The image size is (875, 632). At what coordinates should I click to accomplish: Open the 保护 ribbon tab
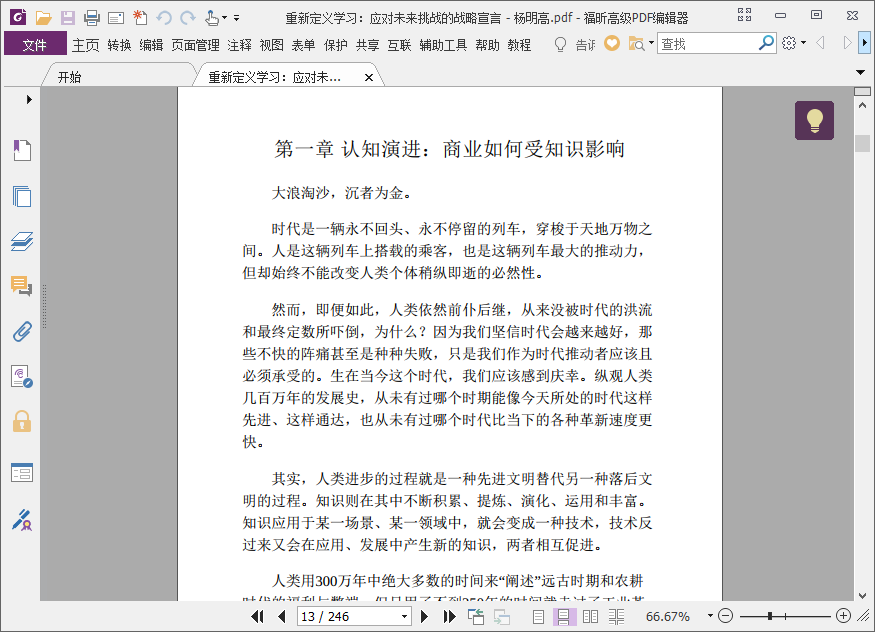pos(336,45)
